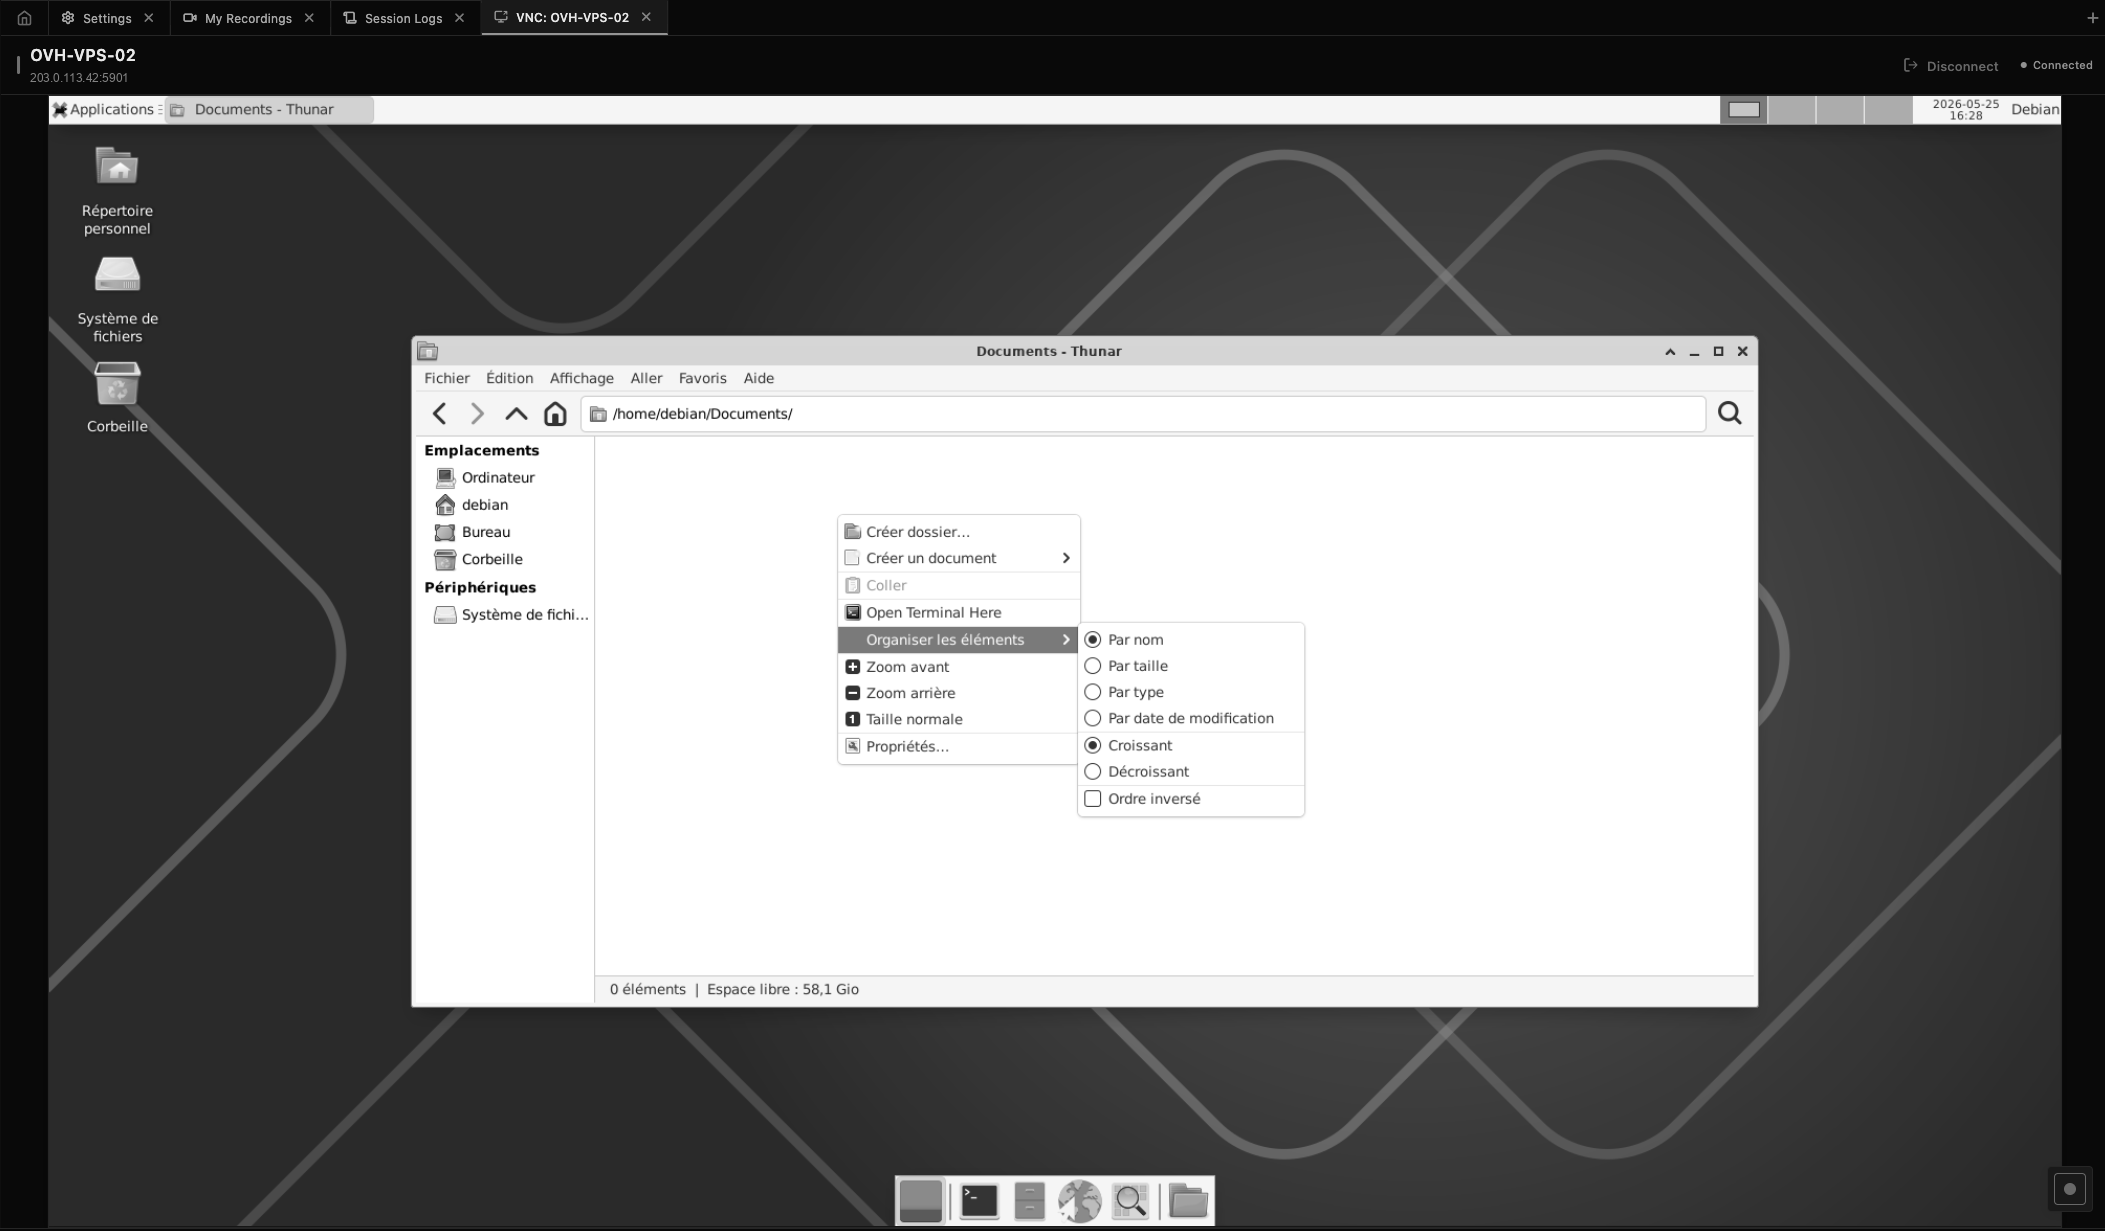Go to parent folder with up arrow
The image size is (2105, 1231).
coord(516,414)
